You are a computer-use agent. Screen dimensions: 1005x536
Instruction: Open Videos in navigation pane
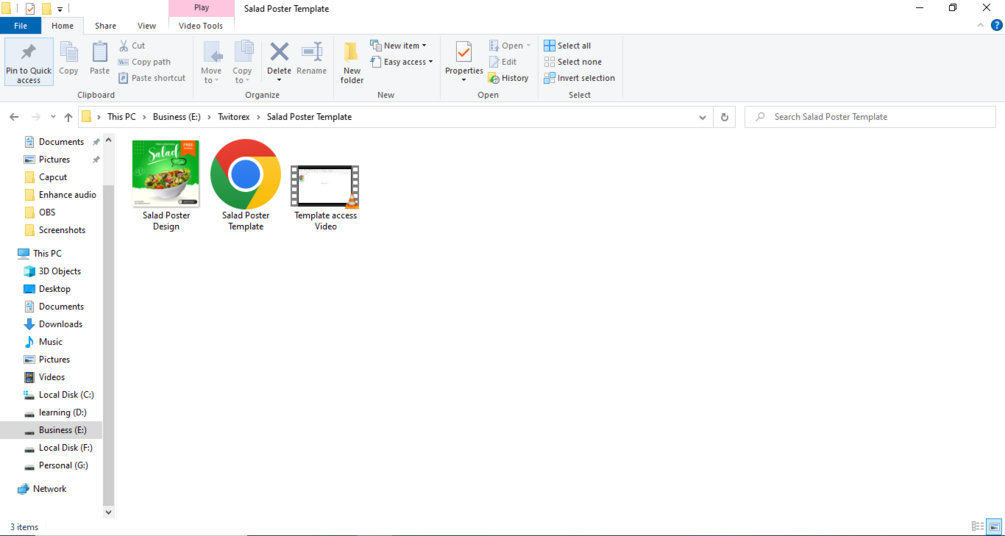(51, 377)
